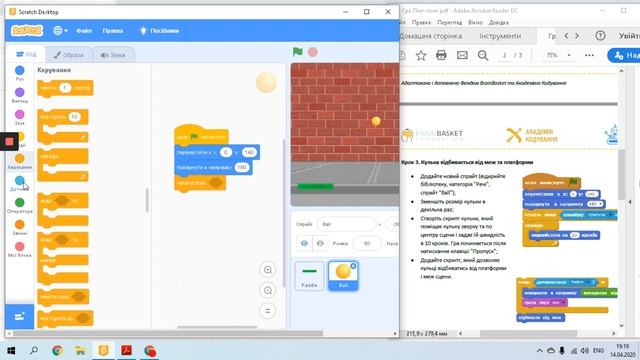Viewport: 640px width, 360px height.
Task: Open Google Chrome from the taskbar
Action: point(57,351)
